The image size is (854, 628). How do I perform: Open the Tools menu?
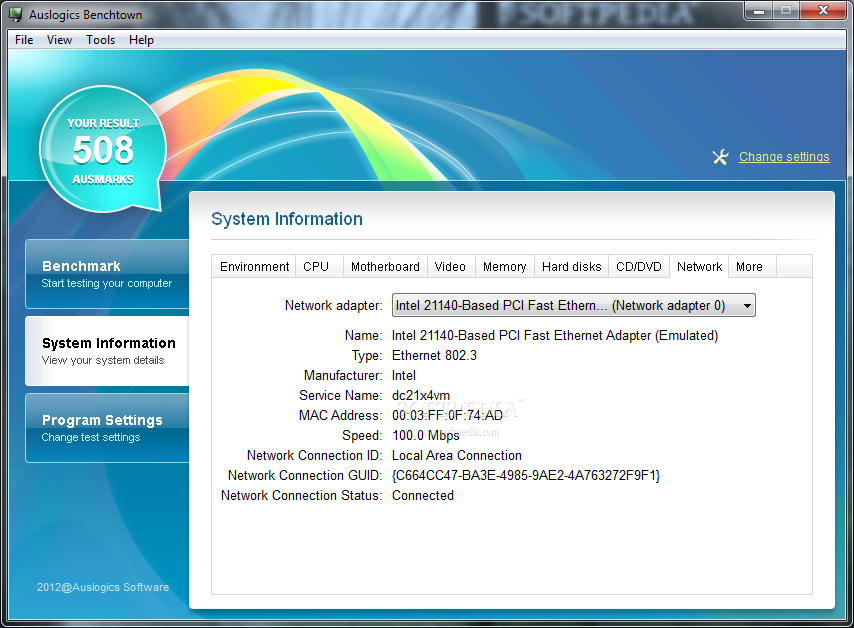pyautogui.click(x=100, y=40)
